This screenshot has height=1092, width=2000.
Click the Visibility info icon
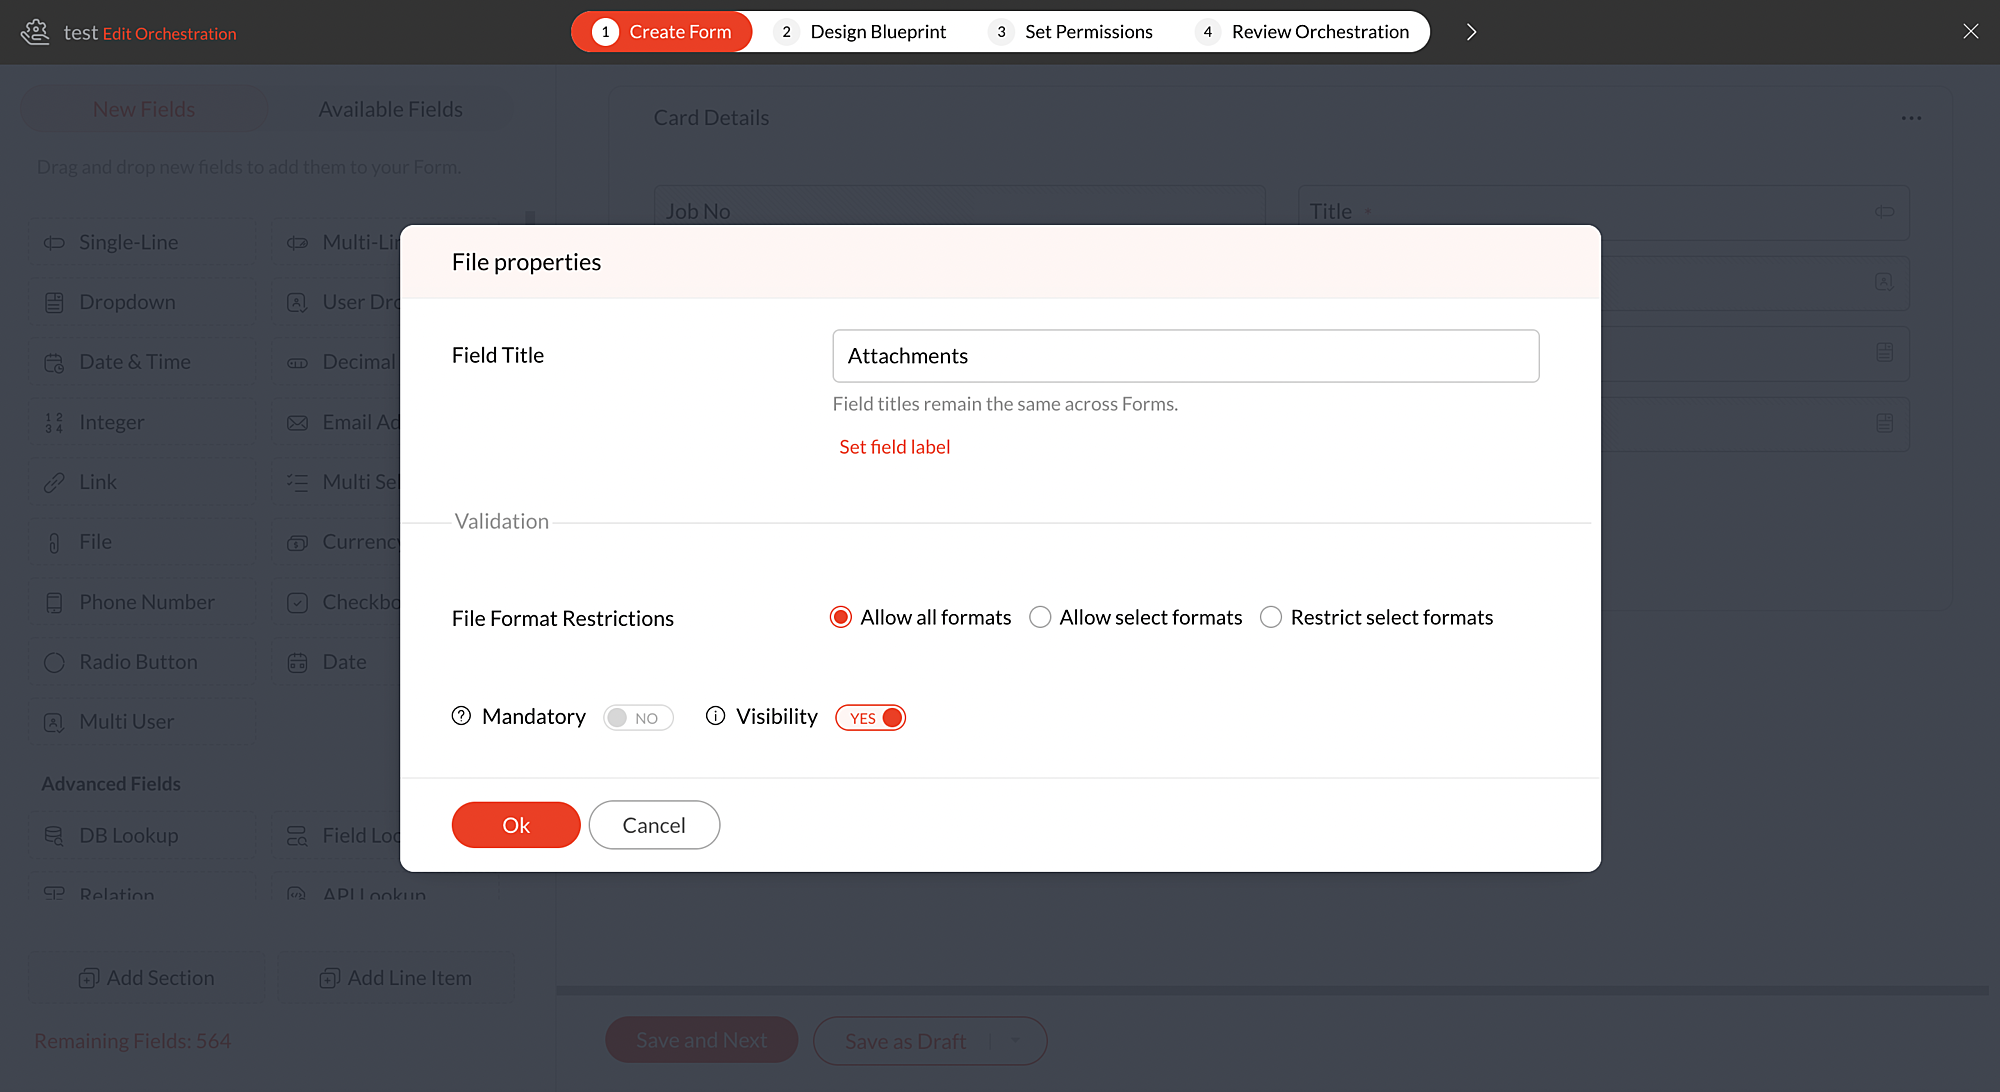click(715, 716)
